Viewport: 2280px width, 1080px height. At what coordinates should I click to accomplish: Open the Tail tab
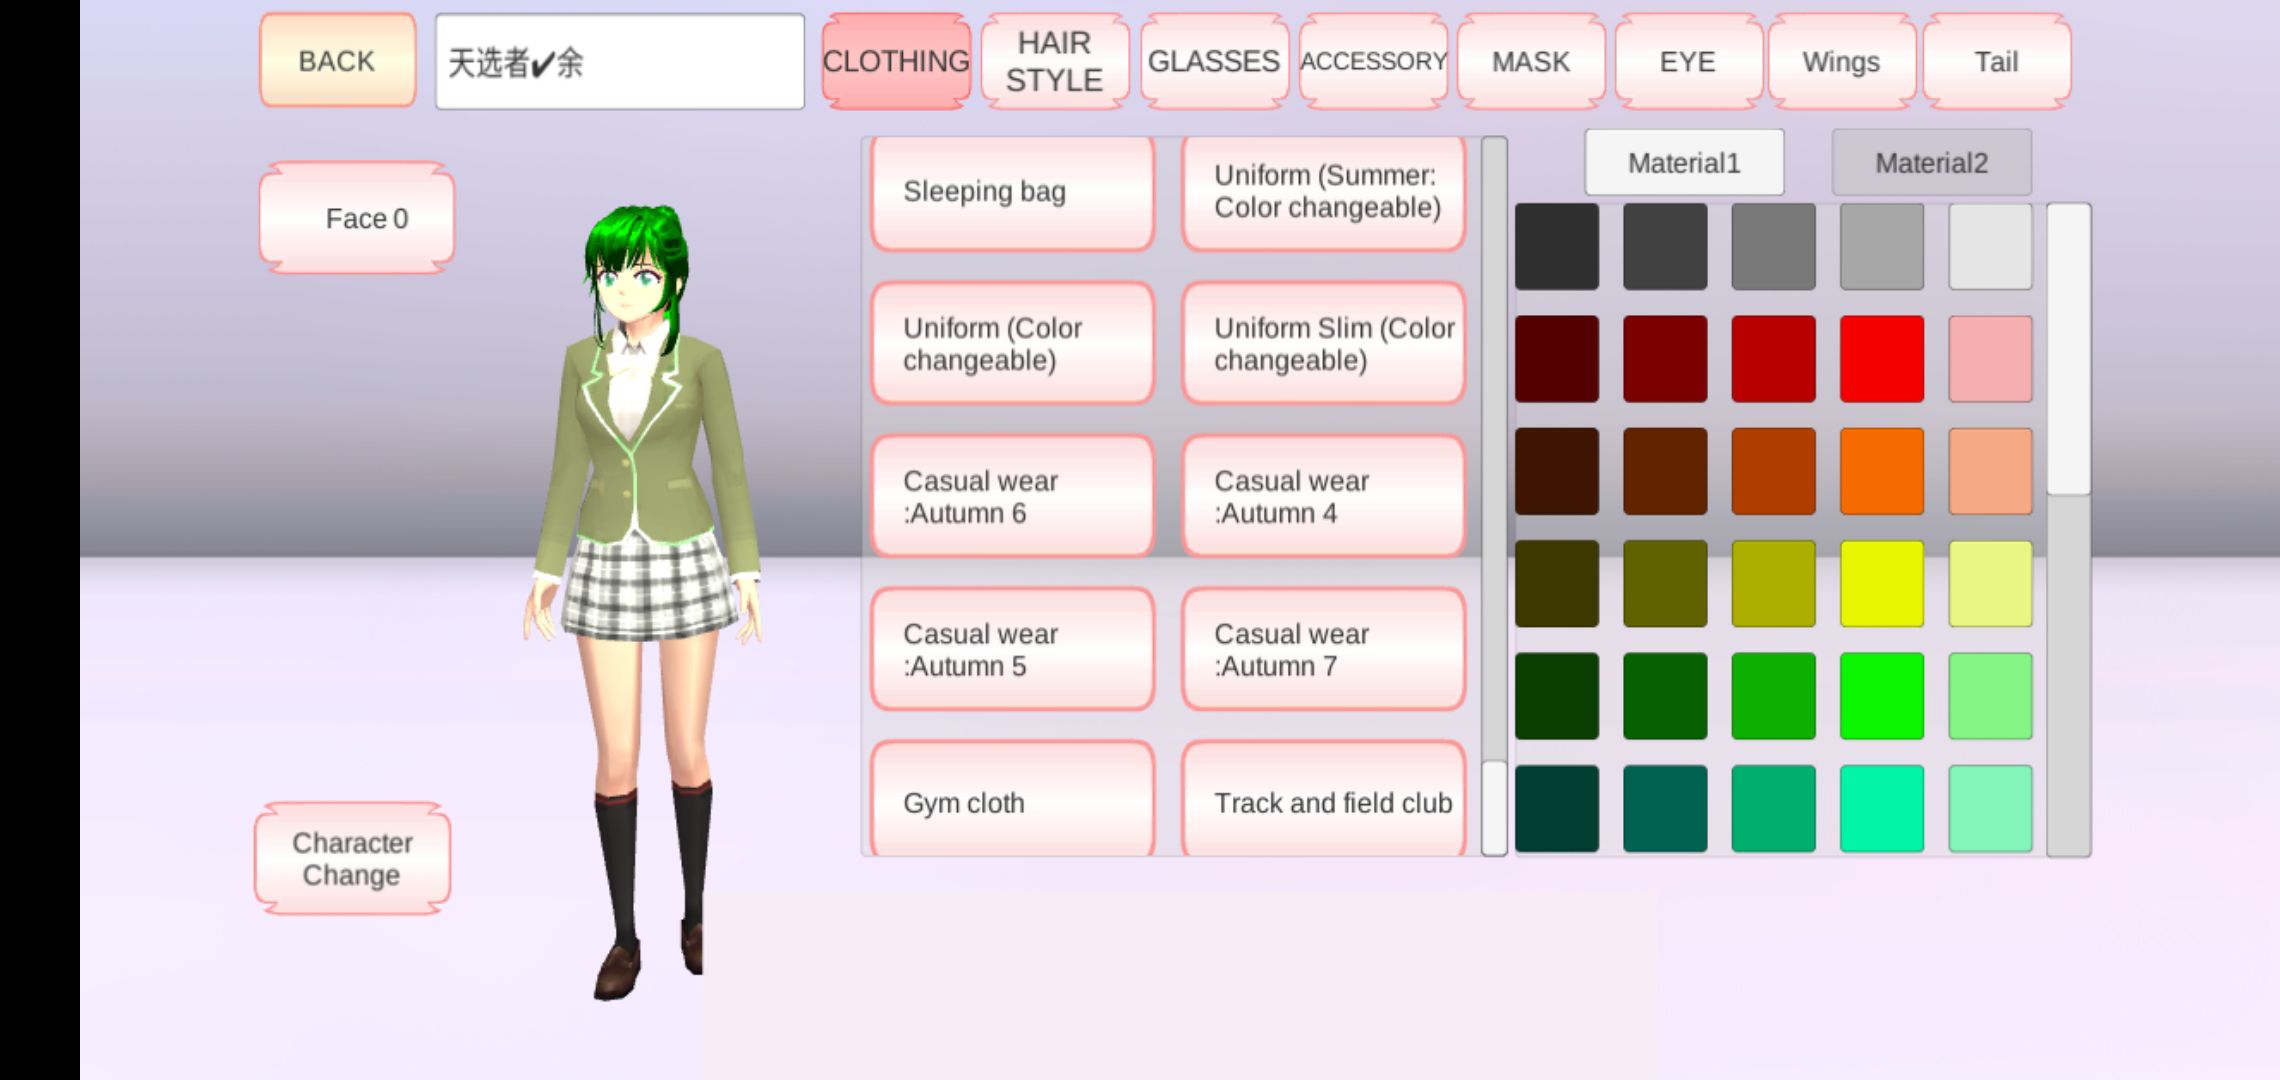[x=1996, y=61]
